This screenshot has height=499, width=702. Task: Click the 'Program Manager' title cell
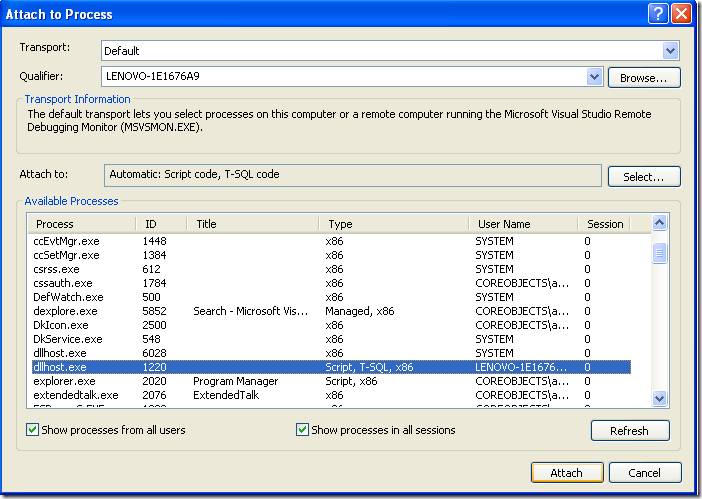pyautogui.click(x=235, y=381)
